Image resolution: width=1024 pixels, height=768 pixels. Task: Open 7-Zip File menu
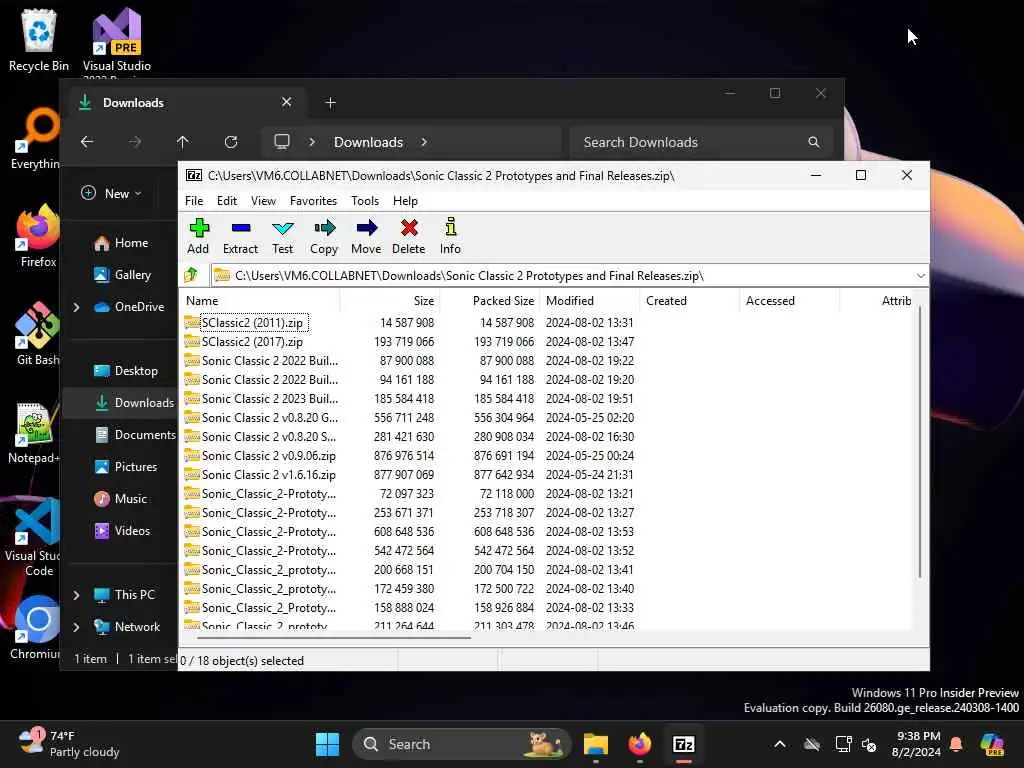194,201
